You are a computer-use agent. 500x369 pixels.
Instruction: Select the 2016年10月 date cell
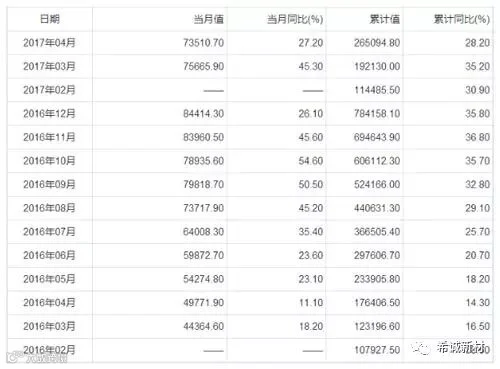click(x=49, y=161)
